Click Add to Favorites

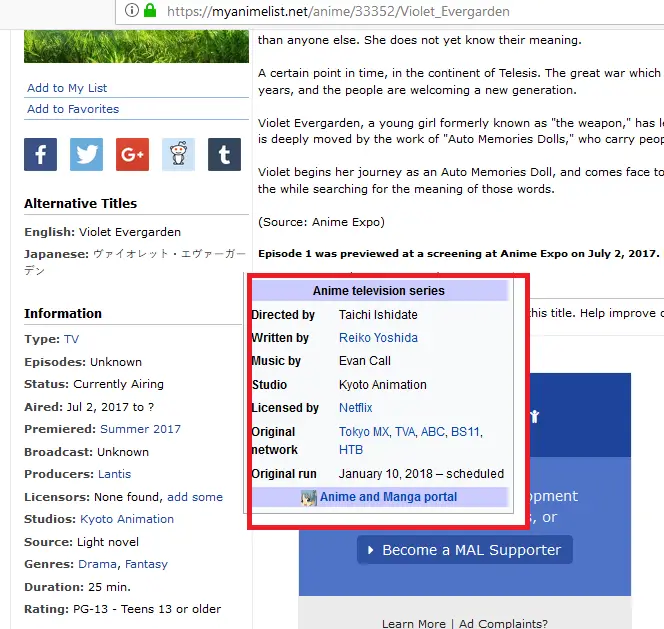(73, 109)
